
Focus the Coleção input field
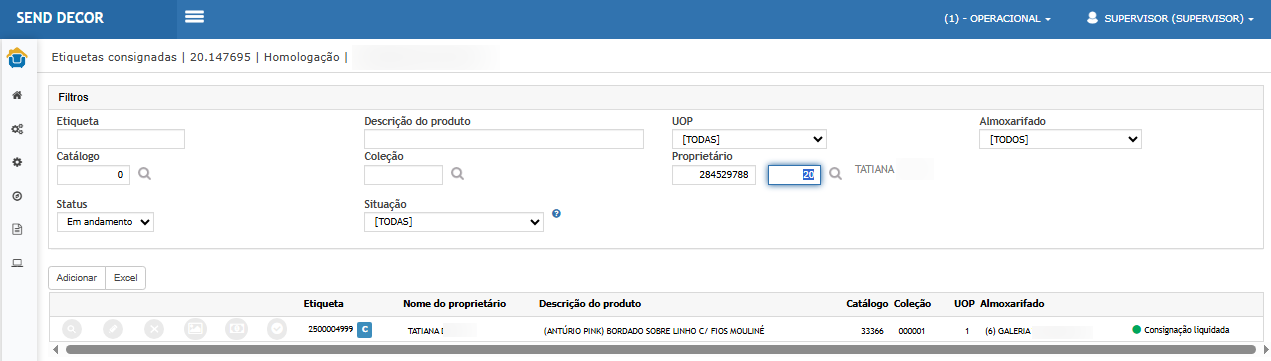point(403,175)
